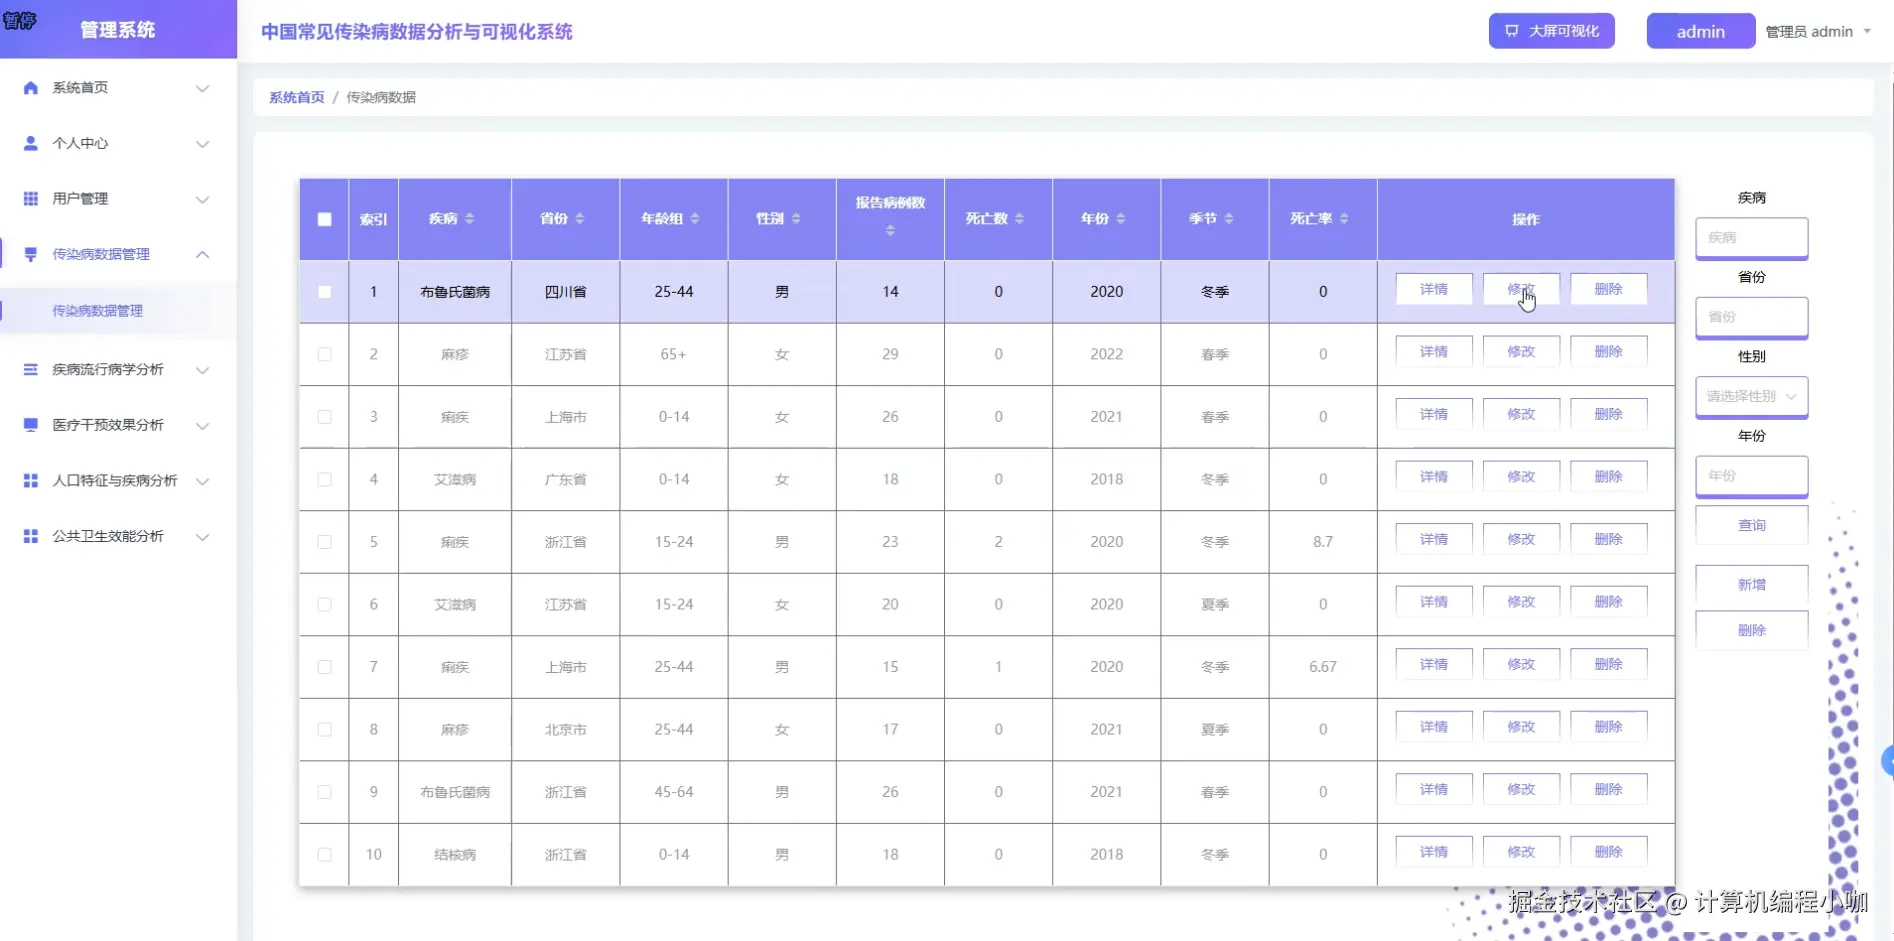Click 详情 for row 1 布鲁氏菌病
Image resolution: width=1894 pixels, height=941 pixels.
point(1433,289)
